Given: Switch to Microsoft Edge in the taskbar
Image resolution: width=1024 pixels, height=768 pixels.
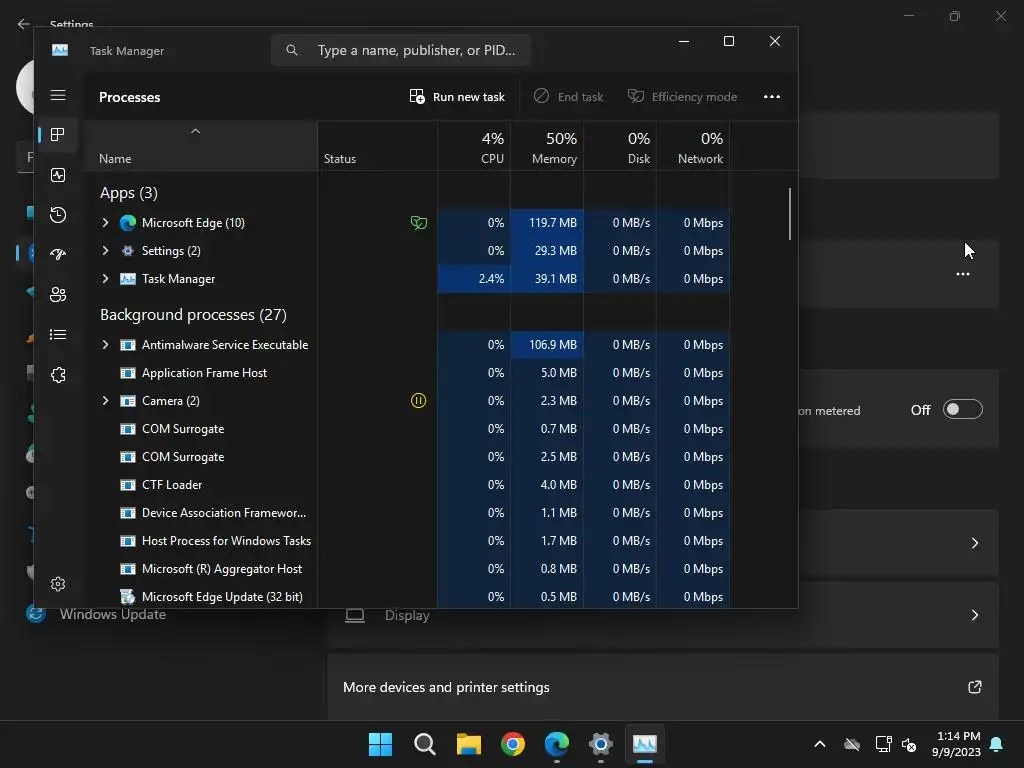Looking at the screenshot, I should [556, 744].
